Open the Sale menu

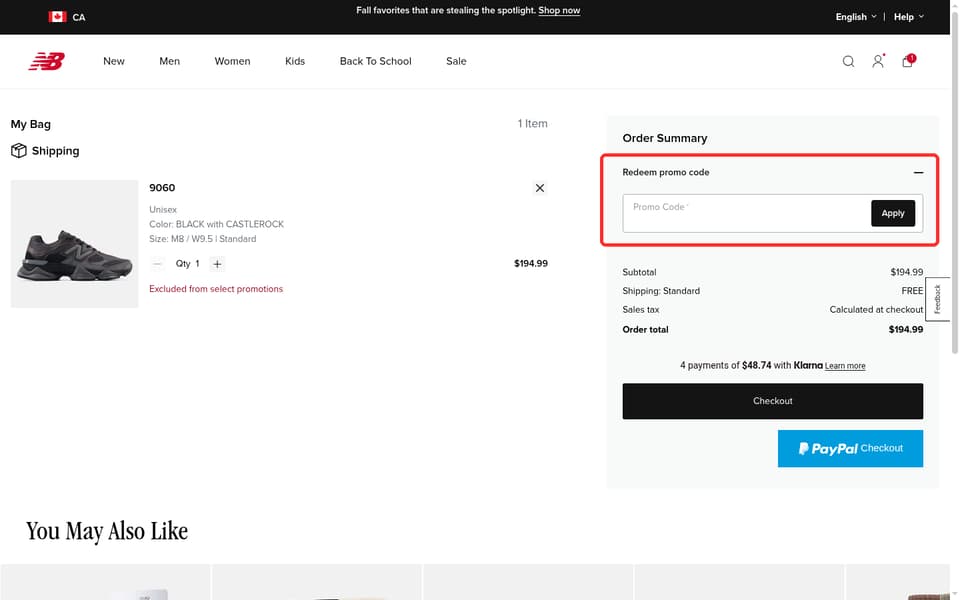tap(456, 61)
